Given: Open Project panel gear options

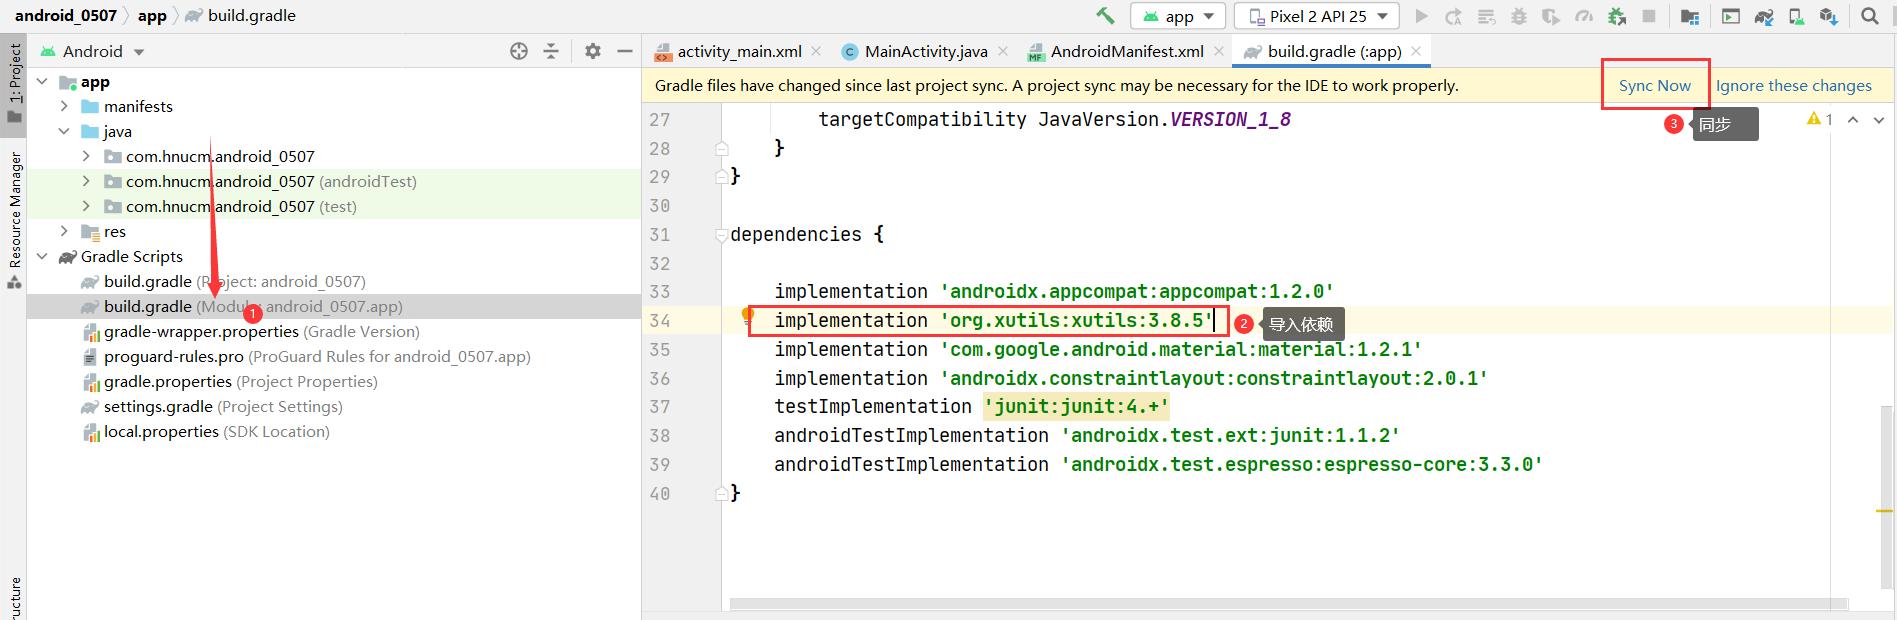Looking at the screenshot, I should click(x=593, y=51).
